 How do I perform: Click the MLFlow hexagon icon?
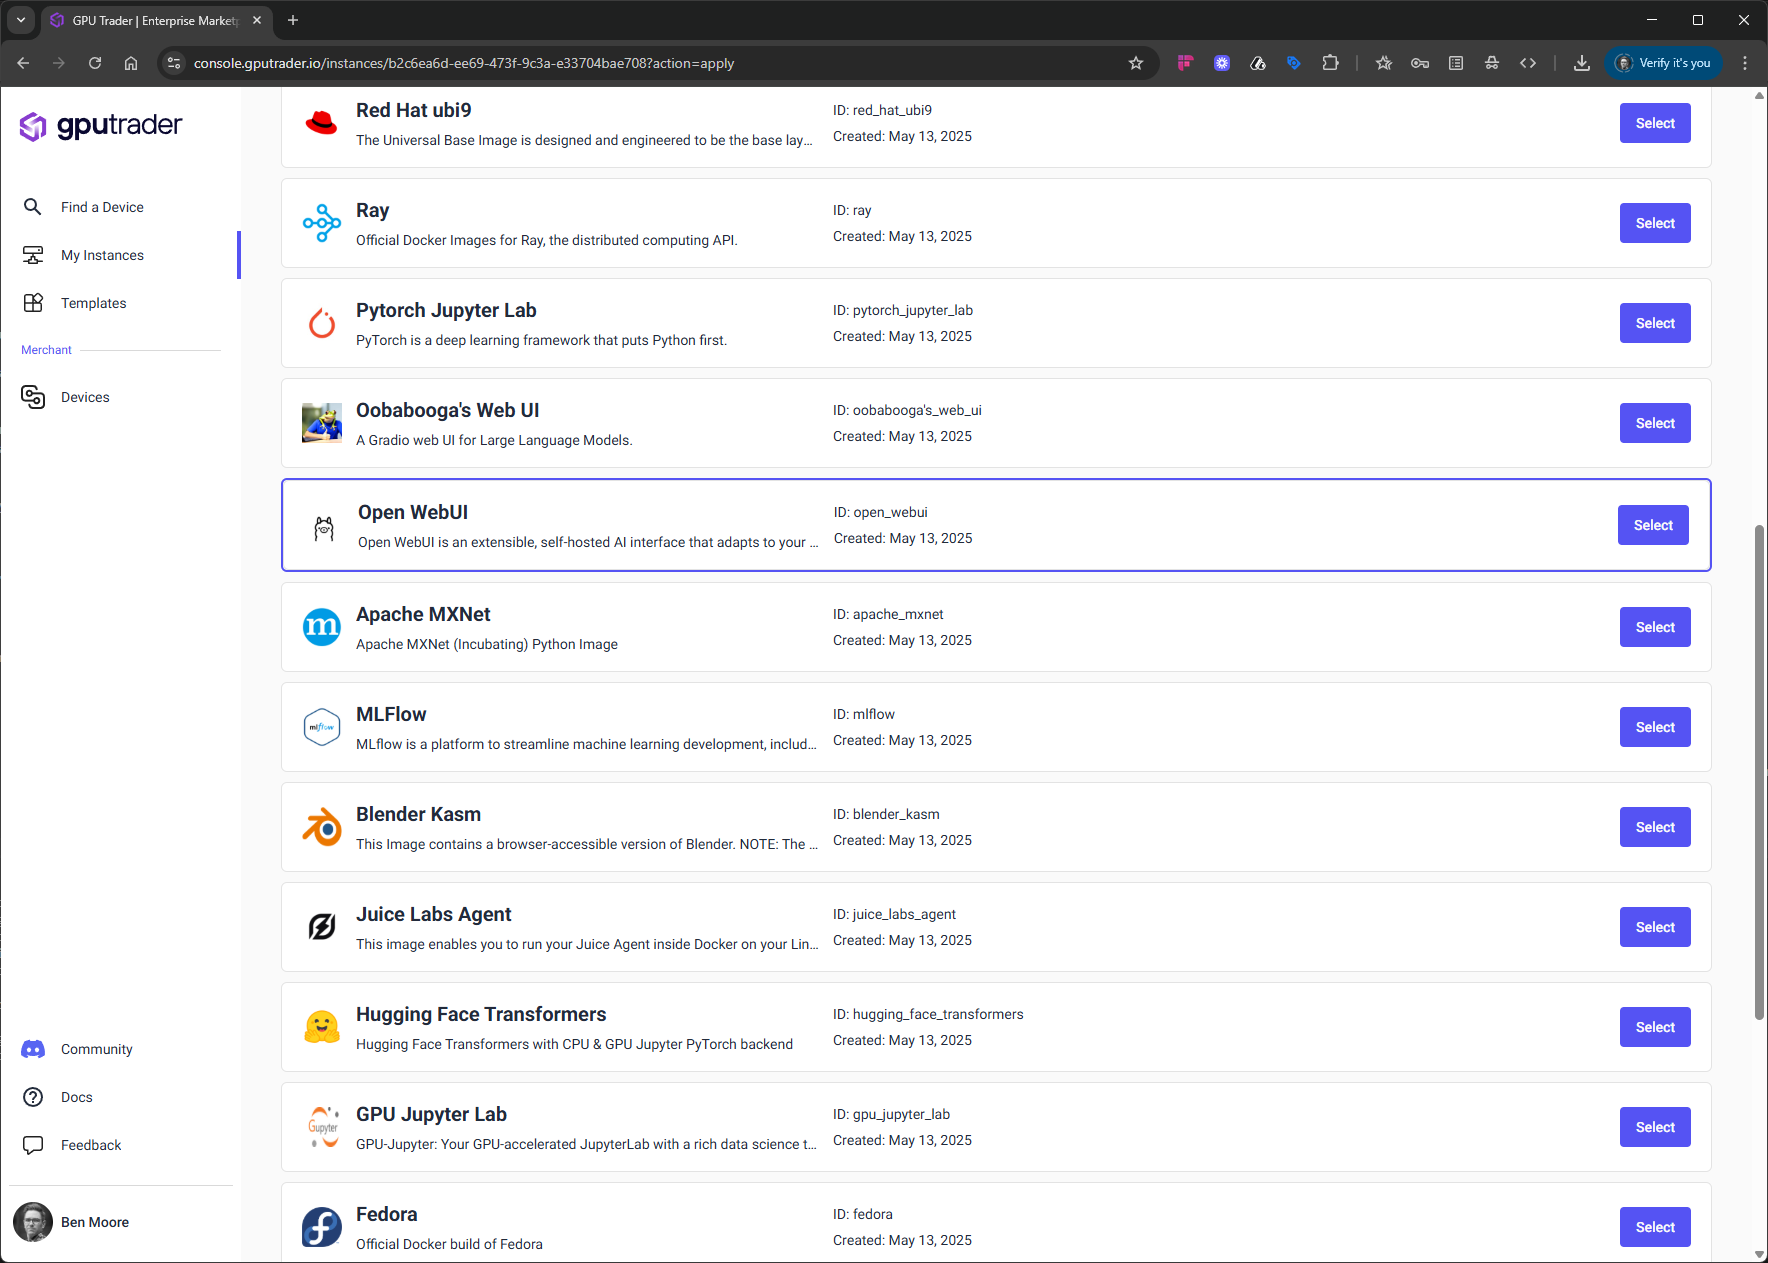pos(322,727)
